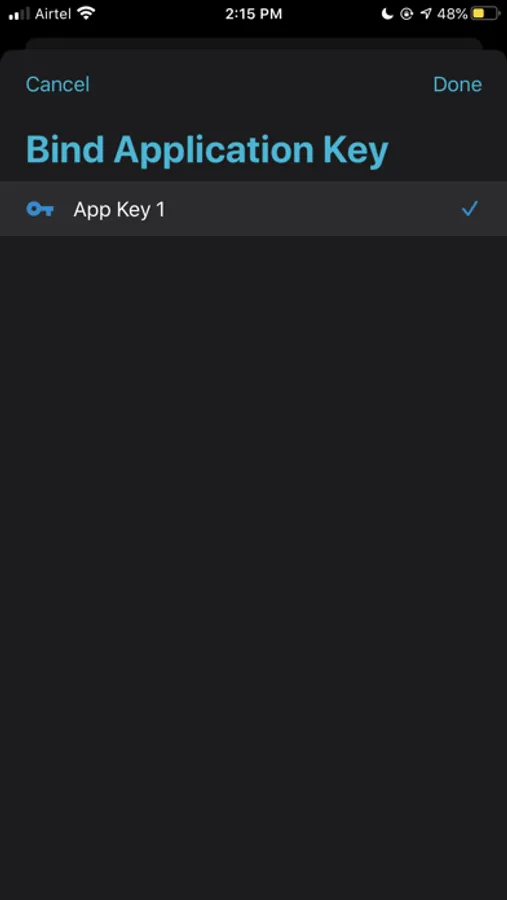Tap the 48% battery percentage text
This screenshot has height=900, width=507.
coord(452,14)
